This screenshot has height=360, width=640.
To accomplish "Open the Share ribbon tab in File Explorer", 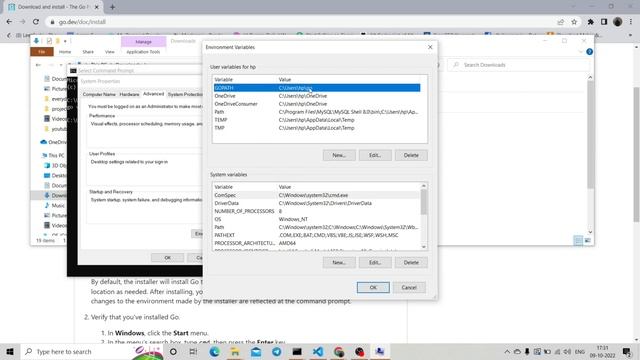I will click(x=88, y=52).
